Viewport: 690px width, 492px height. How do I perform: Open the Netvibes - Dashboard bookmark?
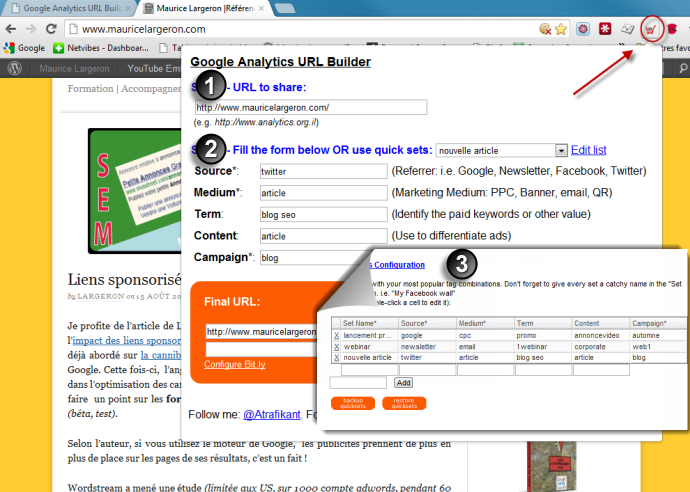101,48
